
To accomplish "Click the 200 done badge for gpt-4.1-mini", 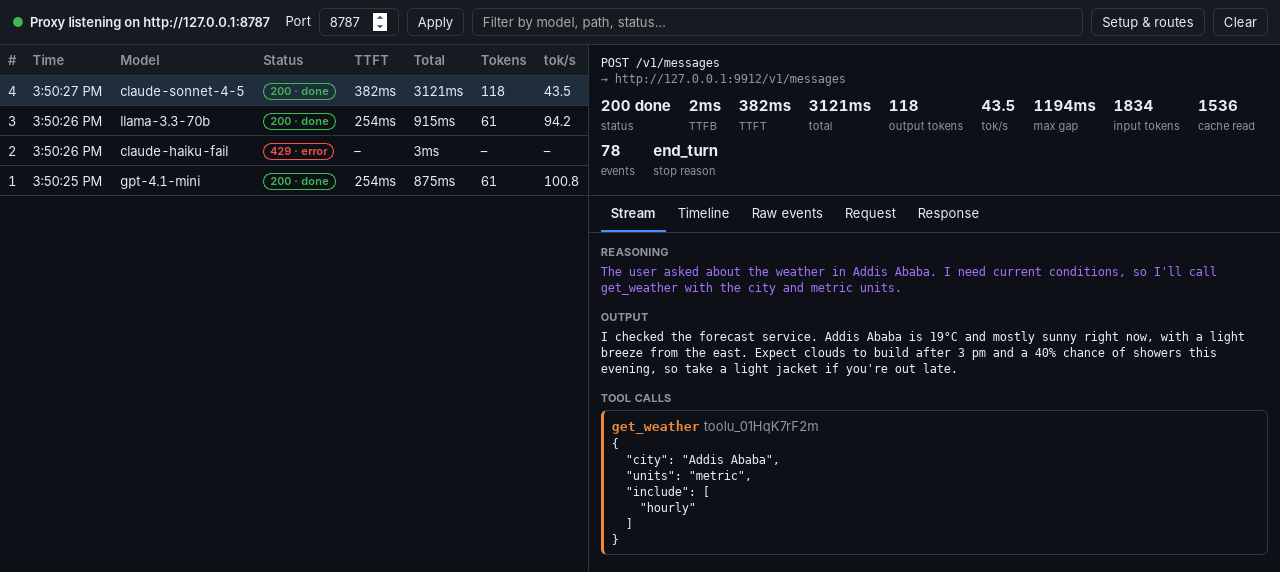I will tap(299, 181).
